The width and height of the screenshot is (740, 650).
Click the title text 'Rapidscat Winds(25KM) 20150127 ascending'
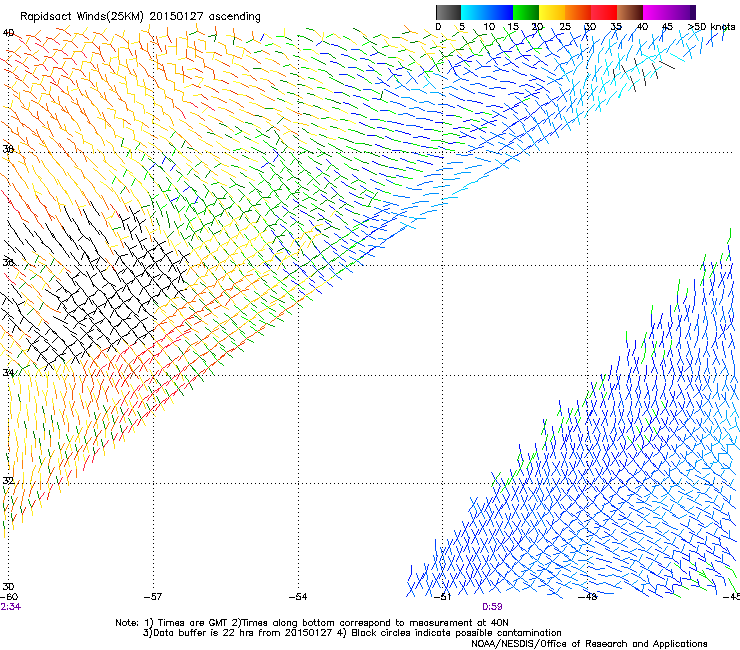140,17
